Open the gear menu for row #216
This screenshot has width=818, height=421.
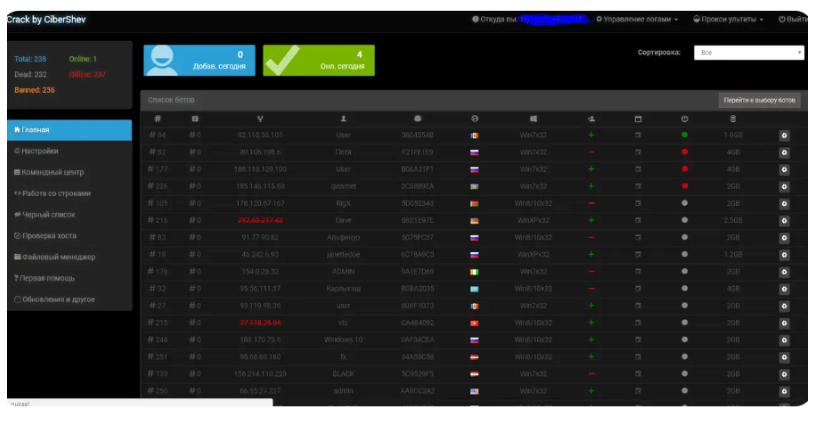784,221
